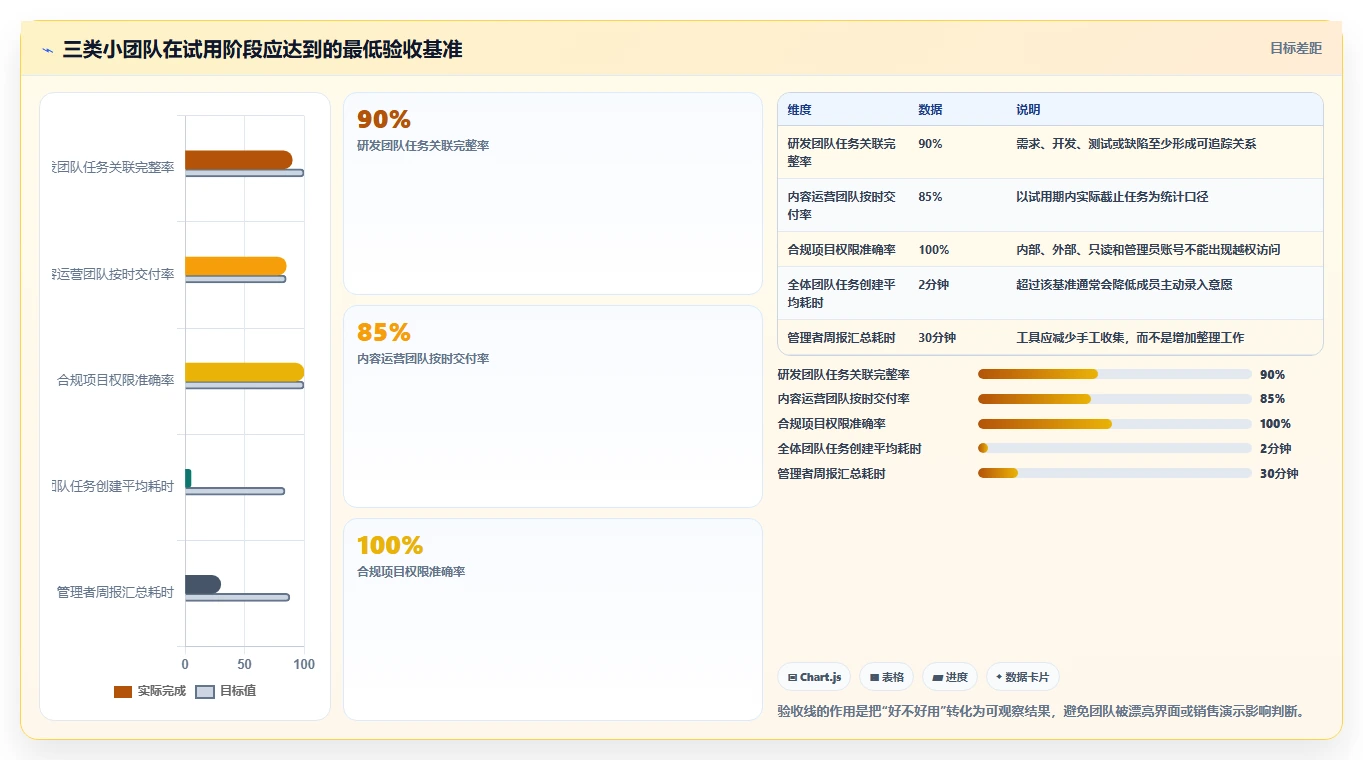
Task: Click table cell 合规项目权限准确率
Action: coord(842,249)
